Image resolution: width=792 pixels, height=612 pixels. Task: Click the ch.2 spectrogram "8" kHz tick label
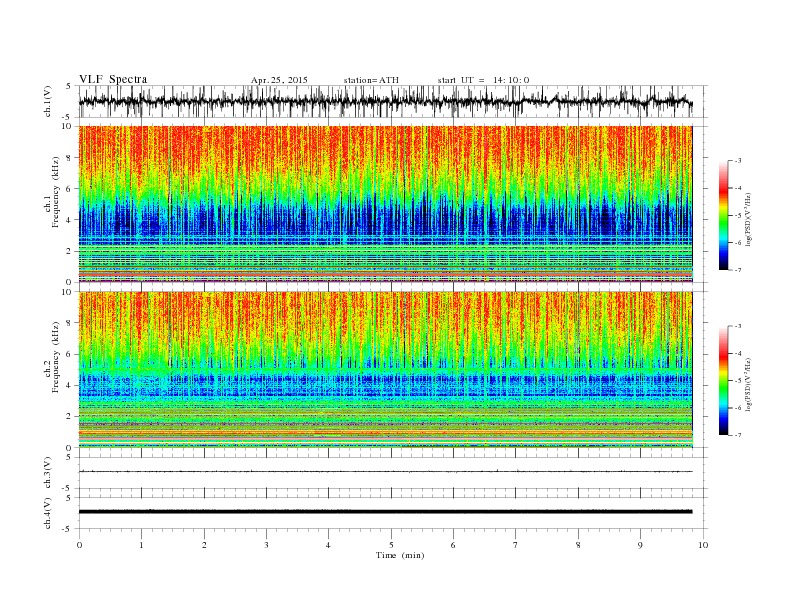point(69,323)
